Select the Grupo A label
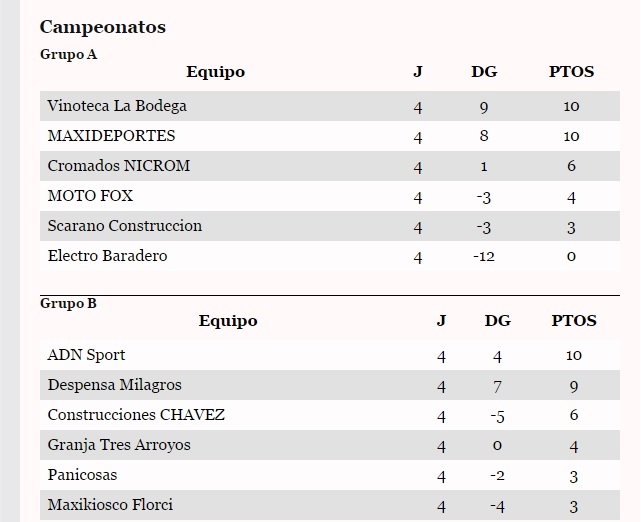Screen dimensions: 641x522 tap(68, 54)
